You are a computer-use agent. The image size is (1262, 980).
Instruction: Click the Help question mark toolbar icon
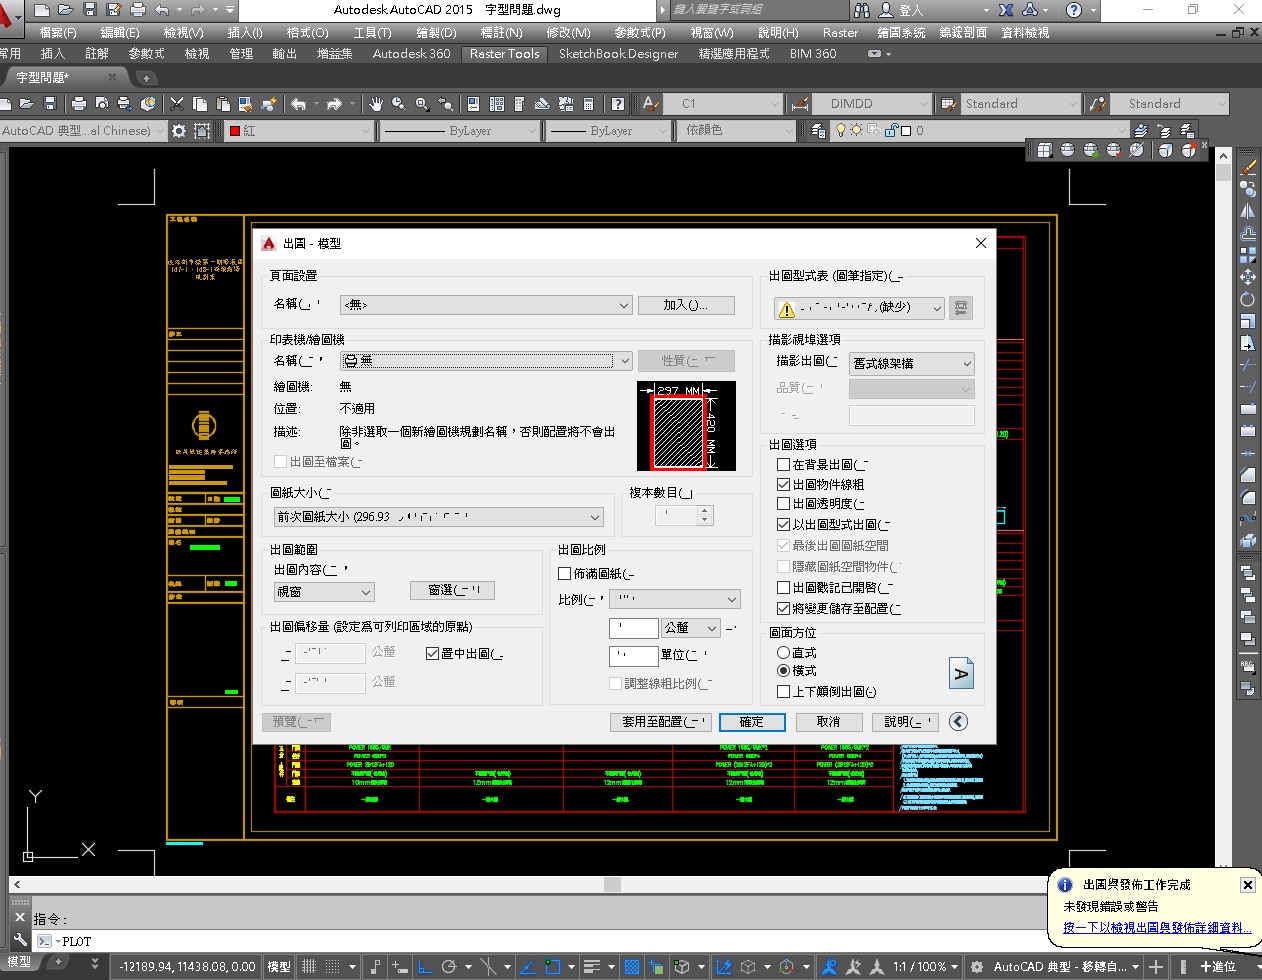(x=618, y=103)
